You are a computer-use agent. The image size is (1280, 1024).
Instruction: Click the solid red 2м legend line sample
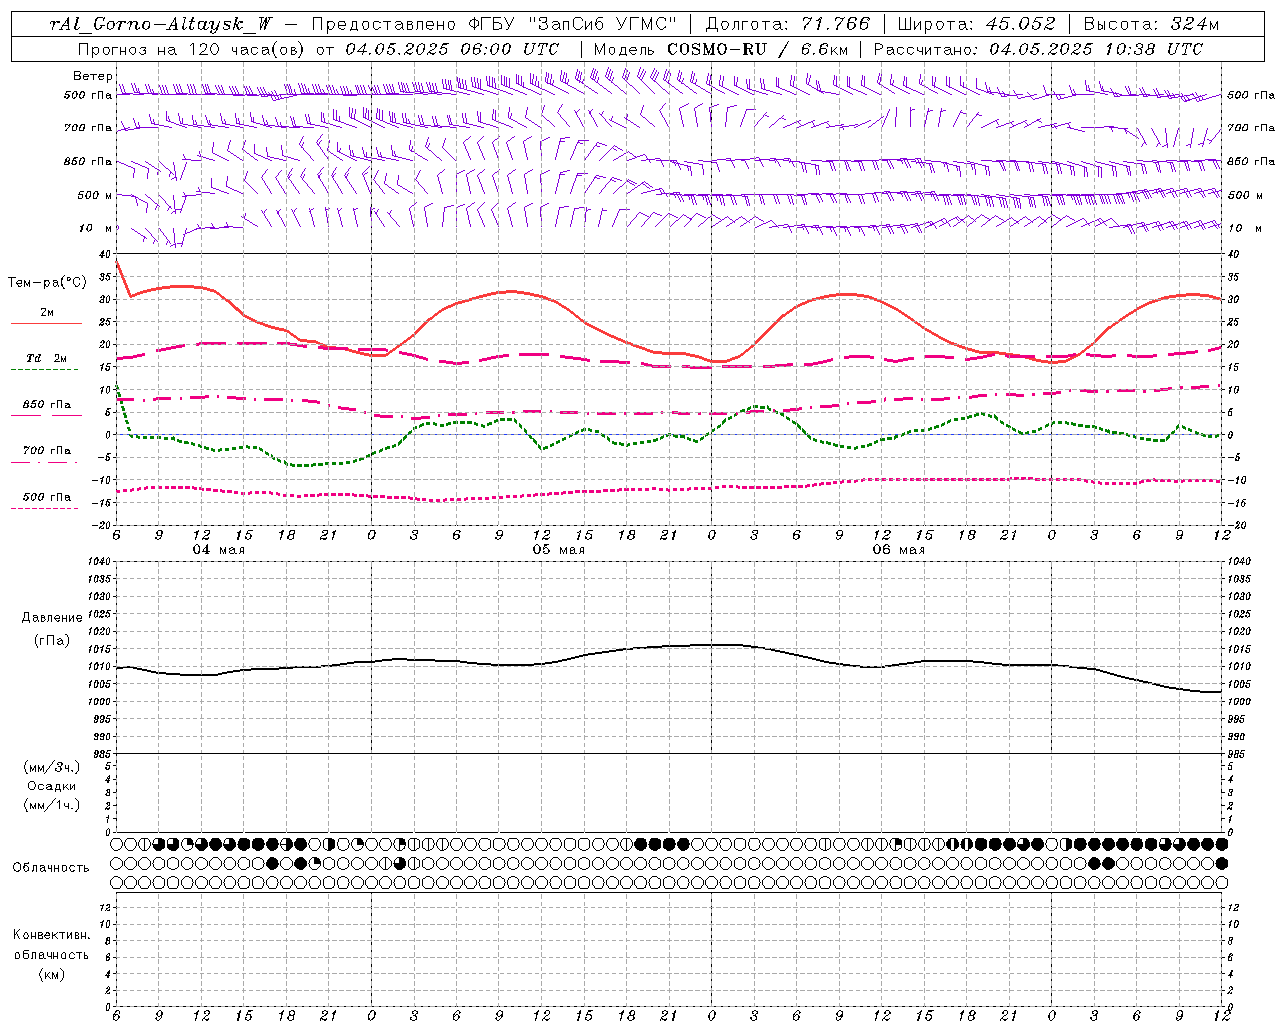[46, 324]
